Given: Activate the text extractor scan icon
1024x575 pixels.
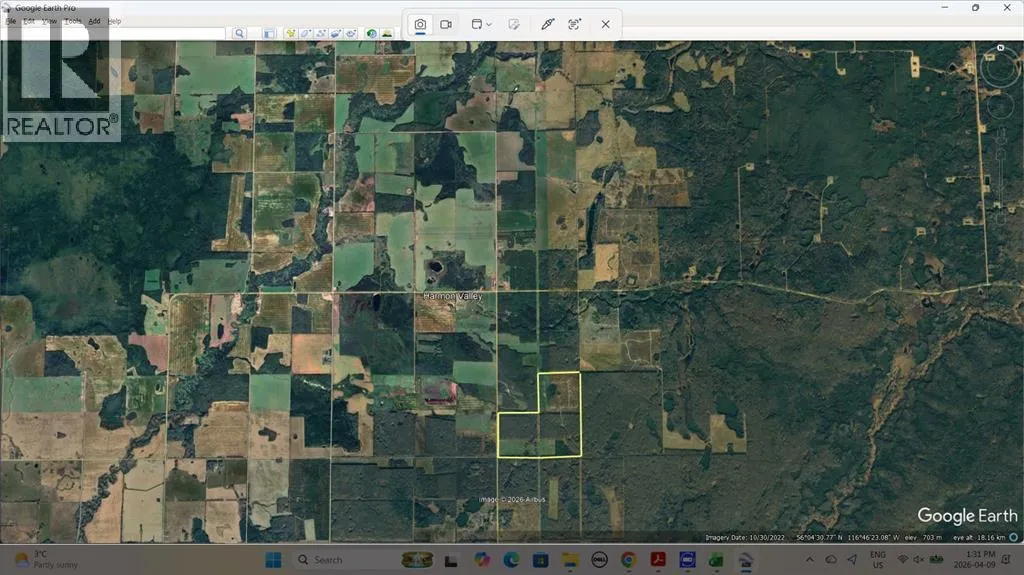Looking at the screenshot, I should click(574, 24).
